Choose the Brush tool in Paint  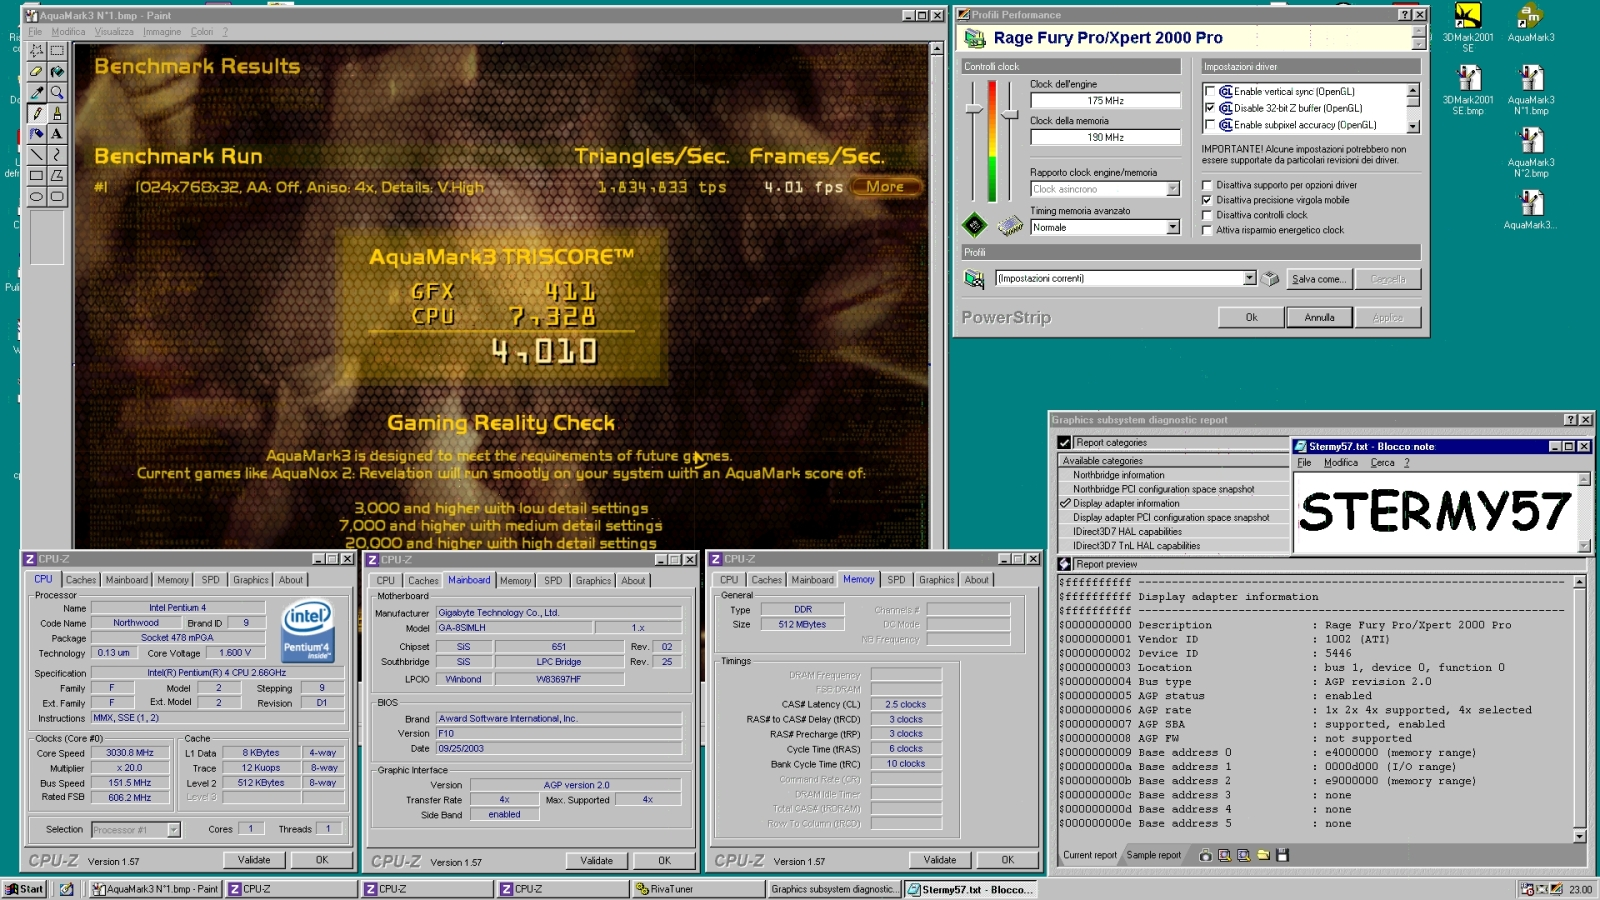(x=57, y=113)
